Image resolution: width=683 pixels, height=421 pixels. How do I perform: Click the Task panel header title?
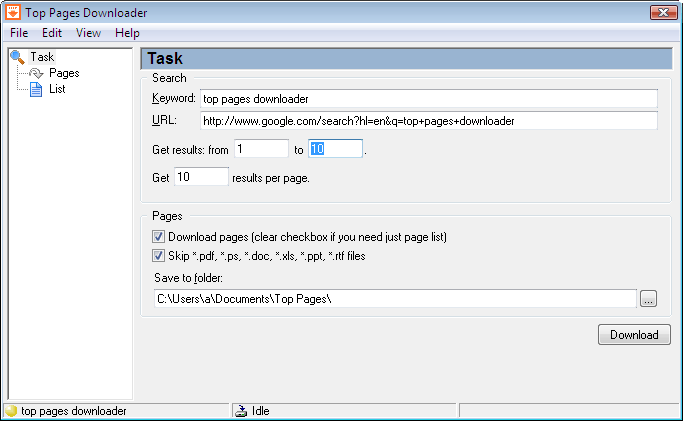pyautogui.click(x=165, y=58)
